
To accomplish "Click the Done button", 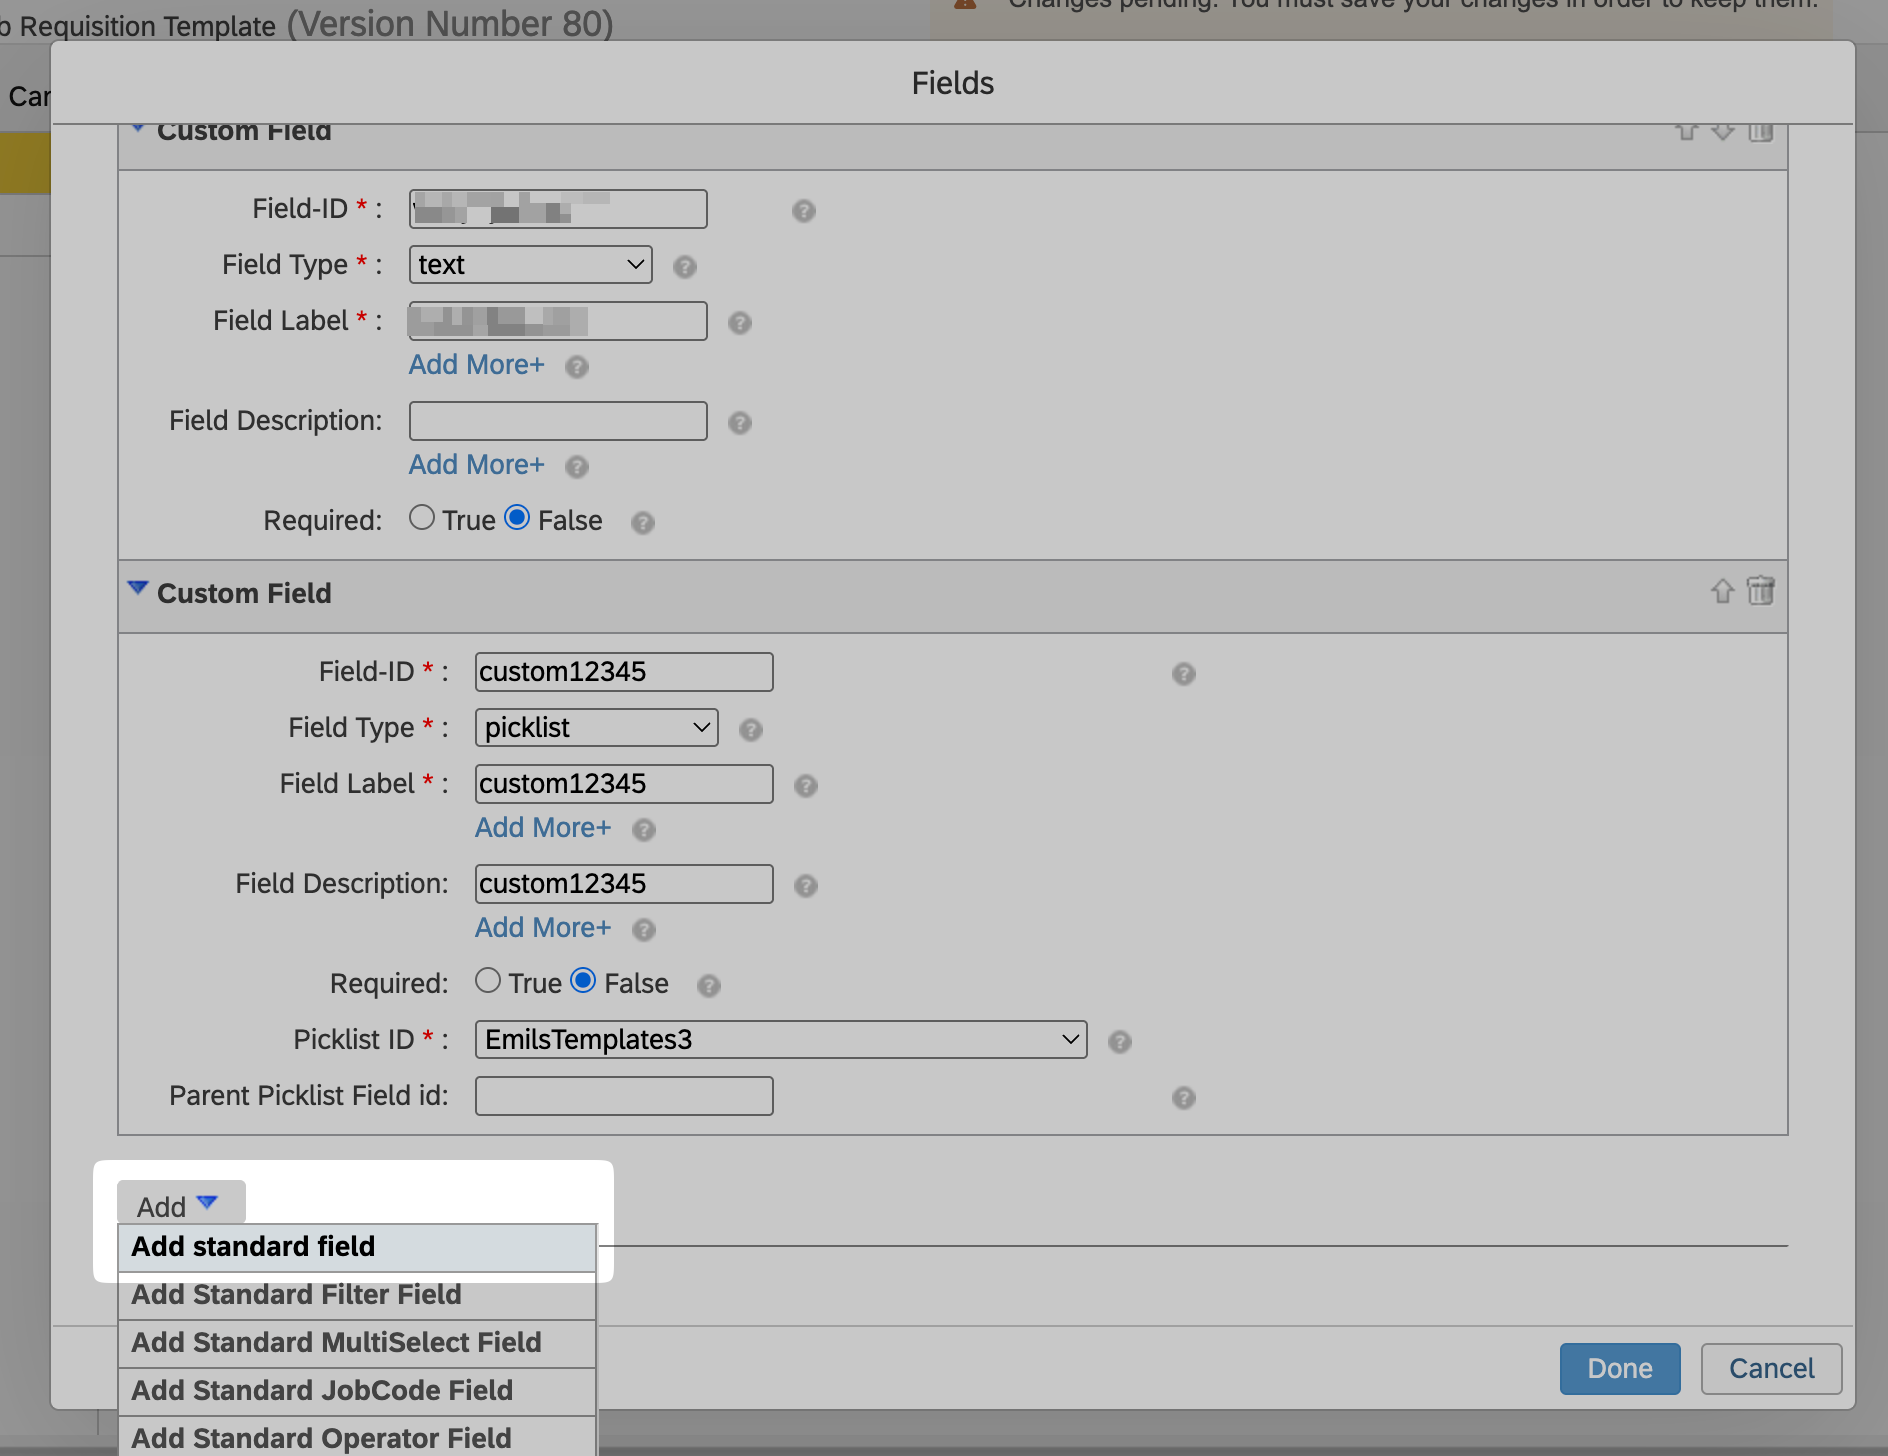I will [1619, 1369].
